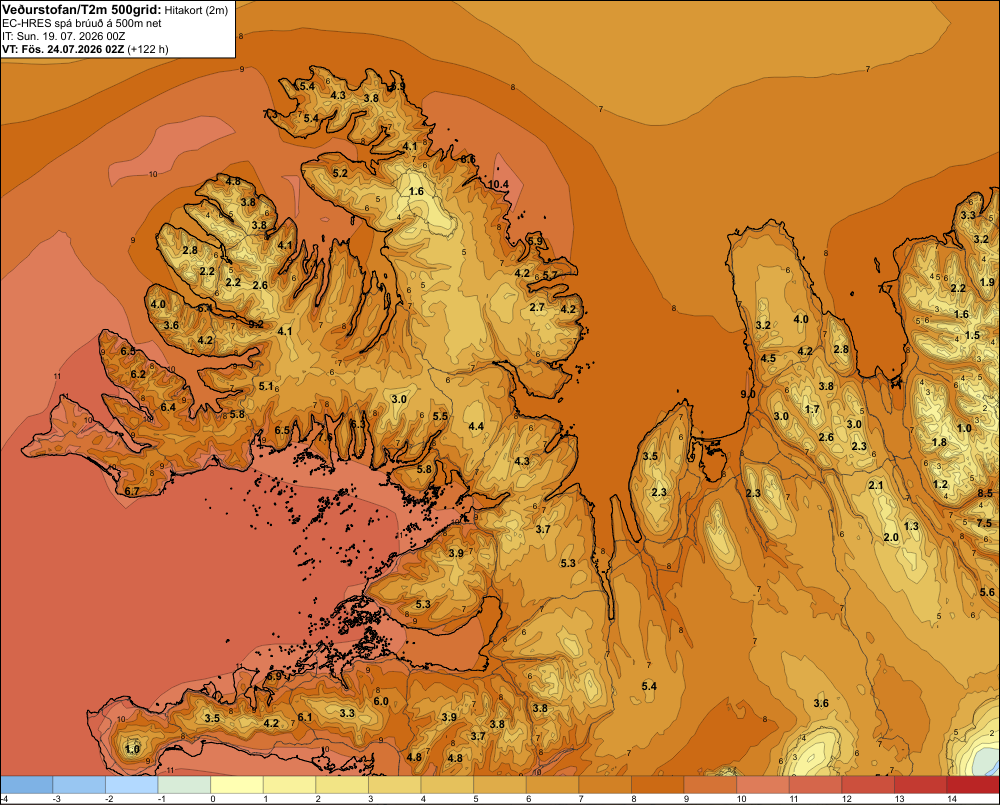Click the 9.2 temperature label

[x=256, y=324]
